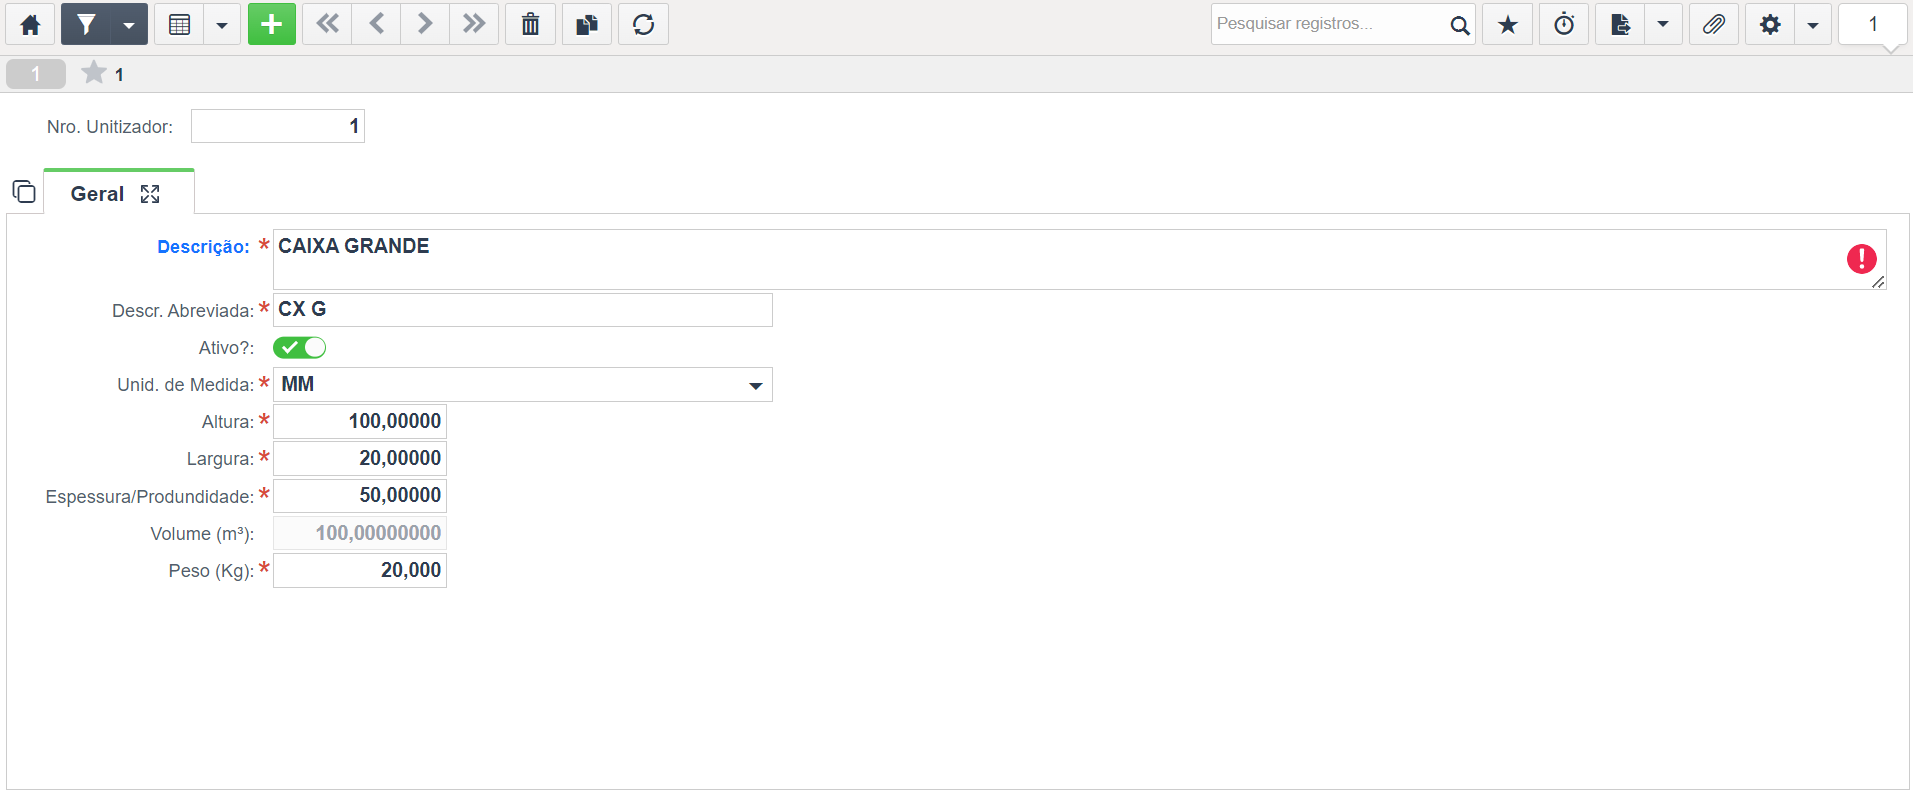
Task: Open grid view dropdown arrow
Action: pyautogui.click(x=222, y=24)
